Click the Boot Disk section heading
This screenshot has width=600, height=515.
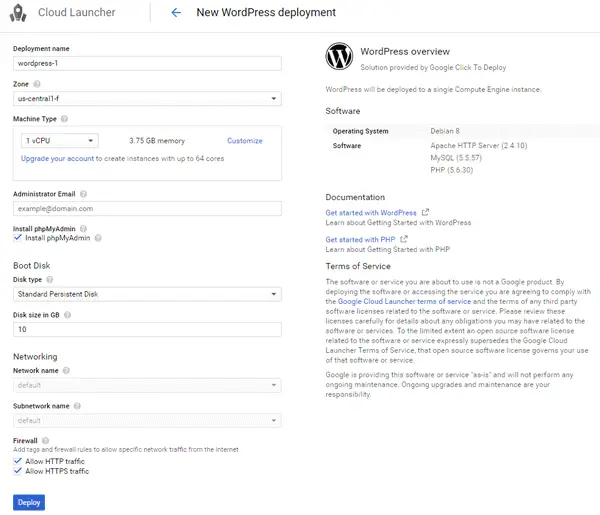[32, 266]
